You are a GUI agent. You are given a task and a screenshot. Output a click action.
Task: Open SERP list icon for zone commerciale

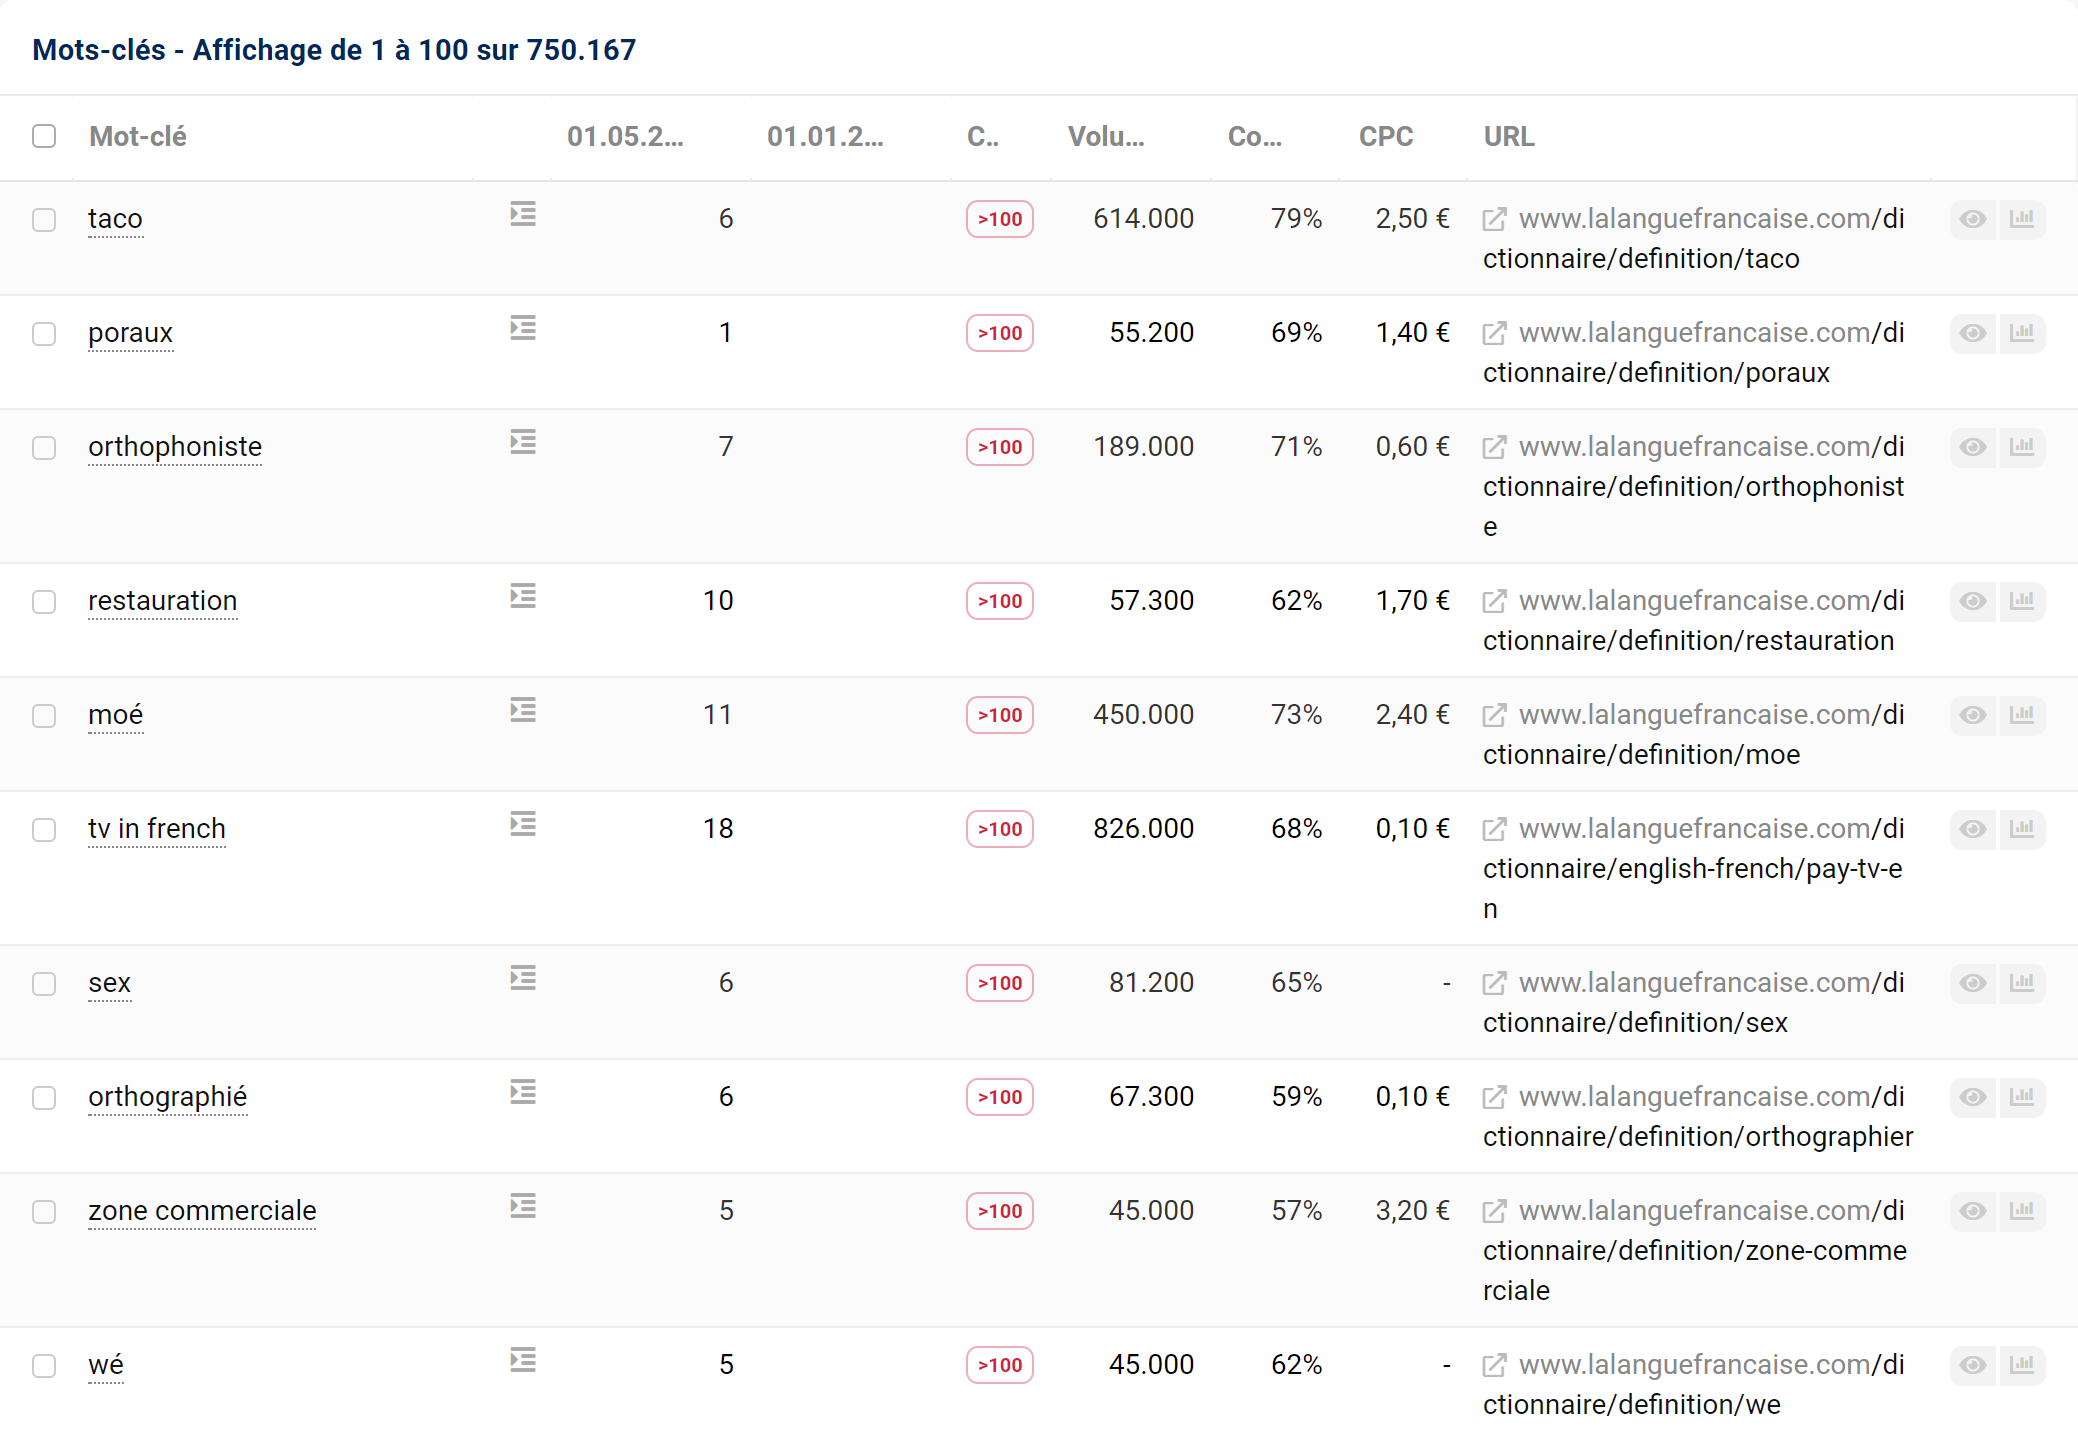coord(523,1206)
